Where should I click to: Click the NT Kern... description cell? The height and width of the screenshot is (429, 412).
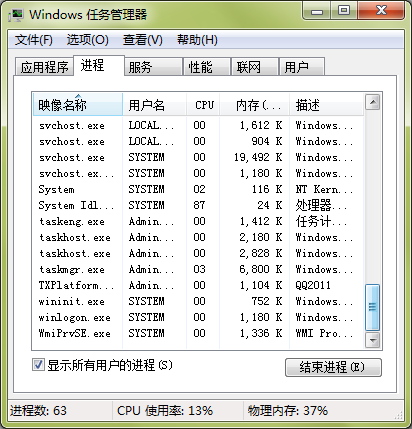point(324,189)
